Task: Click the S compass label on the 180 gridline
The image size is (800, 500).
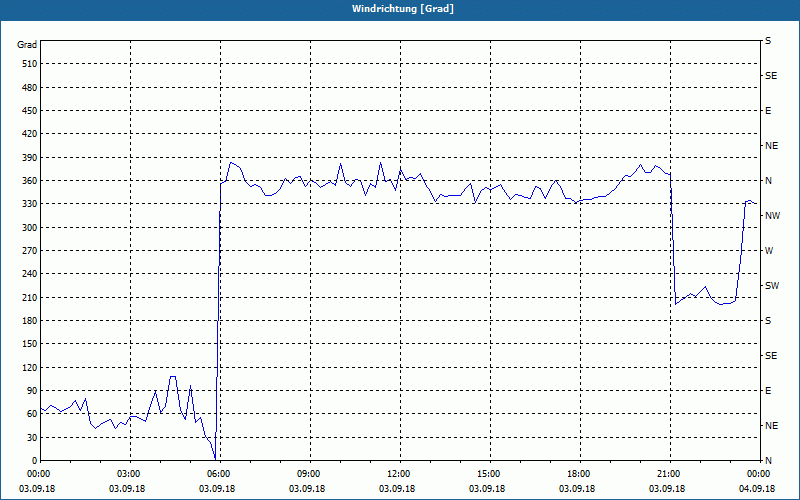Action: point(768,321)
